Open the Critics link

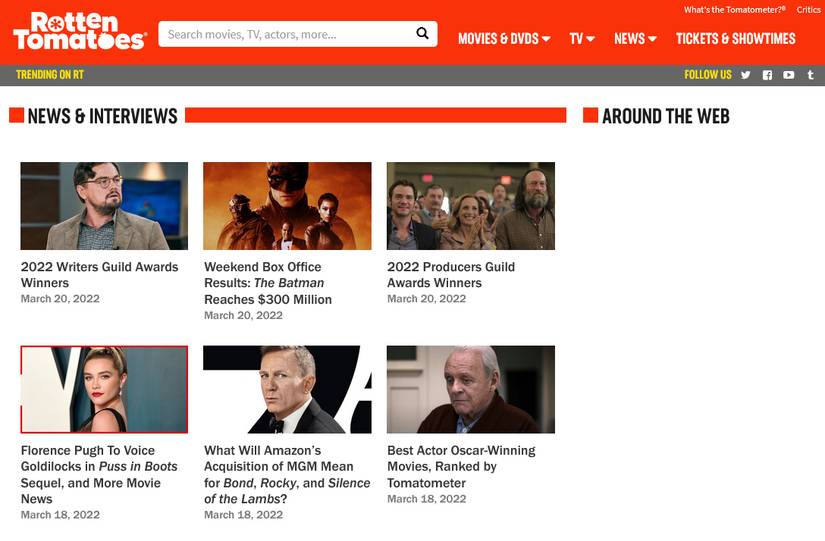[x=808, y=9]
